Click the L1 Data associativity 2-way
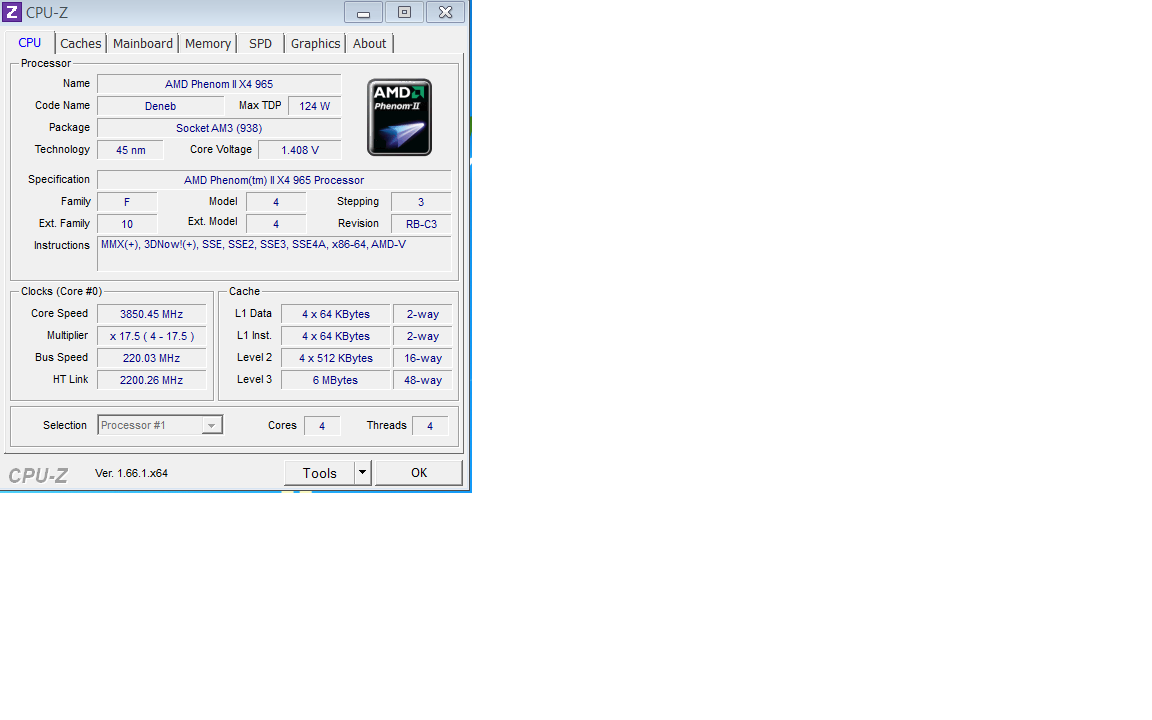 point(422,314)
